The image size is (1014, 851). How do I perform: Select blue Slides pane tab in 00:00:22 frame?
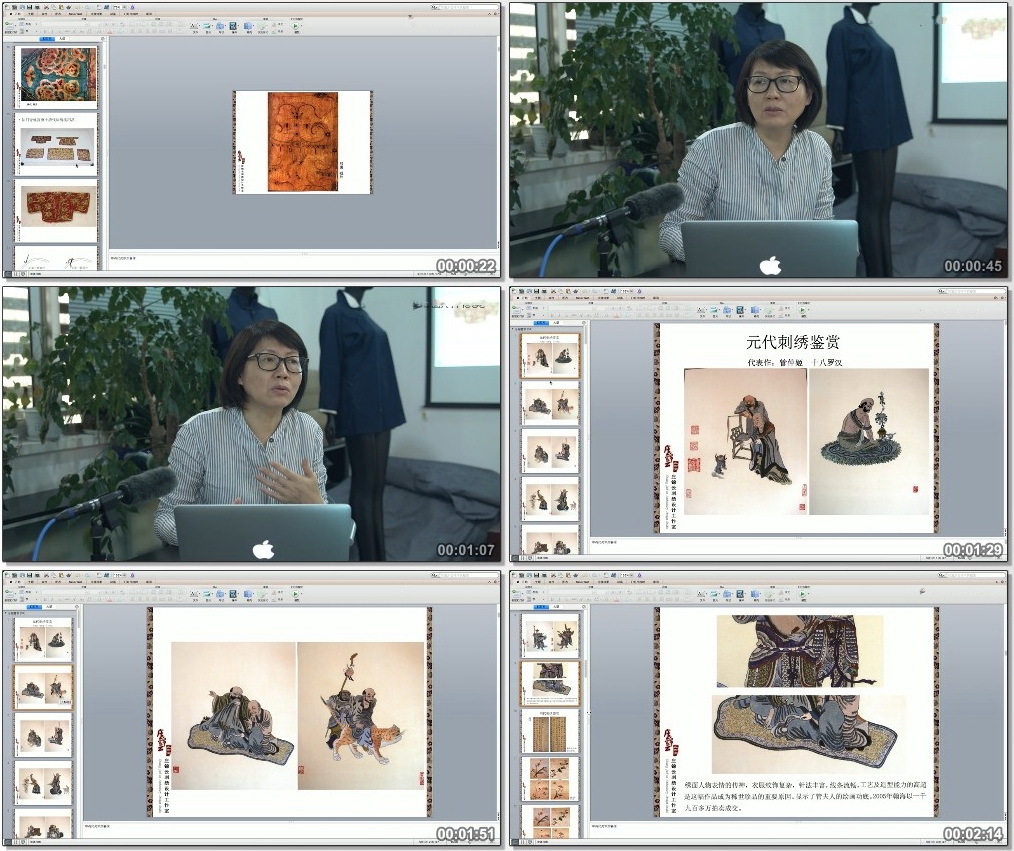(x=47, y=39)
